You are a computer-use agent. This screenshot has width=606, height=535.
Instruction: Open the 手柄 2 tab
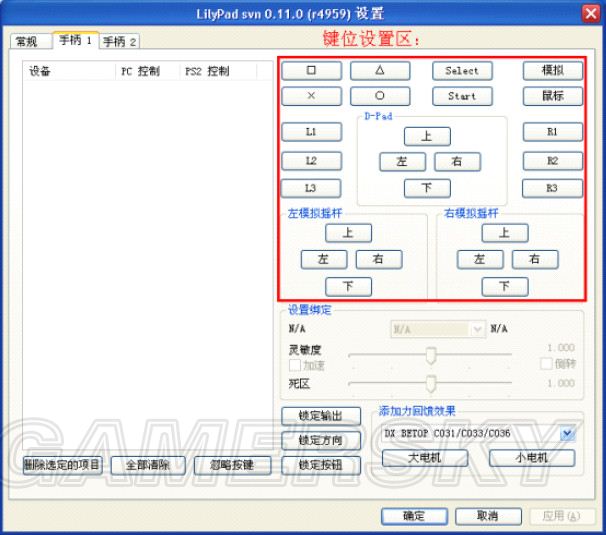click(x=119, y=41)
